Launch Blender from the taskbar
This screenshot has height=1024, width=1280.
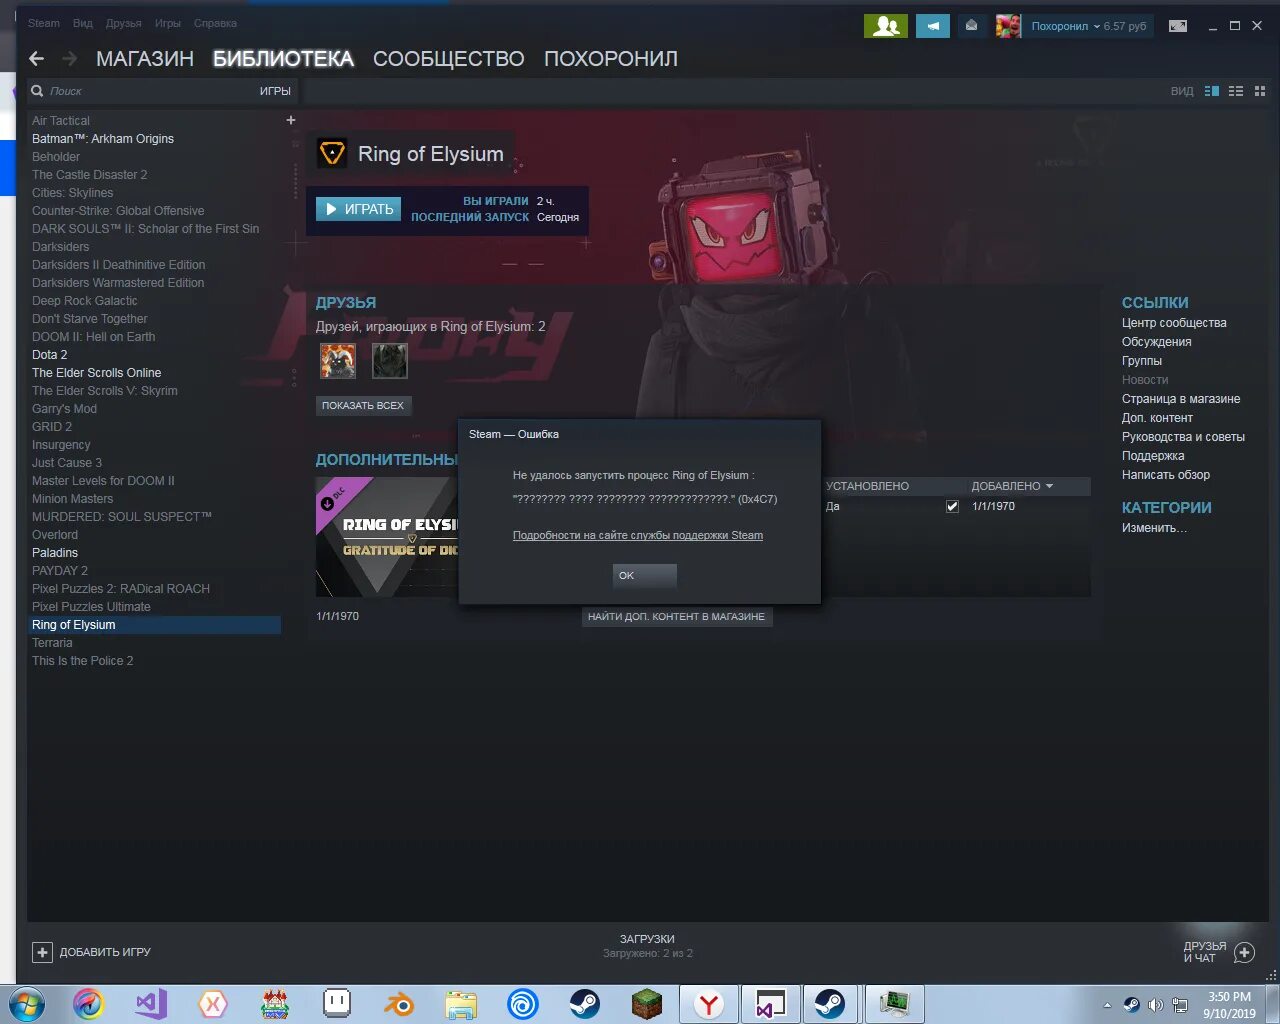(399, 1003)
